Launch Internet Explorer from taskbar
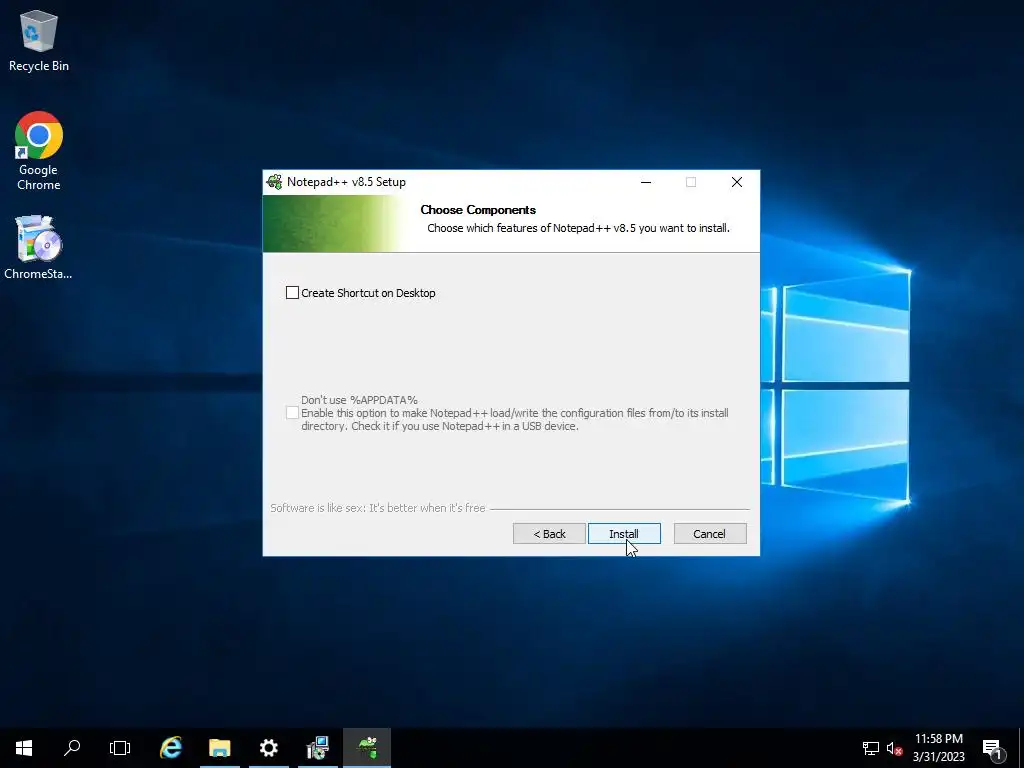 [171, 748]
